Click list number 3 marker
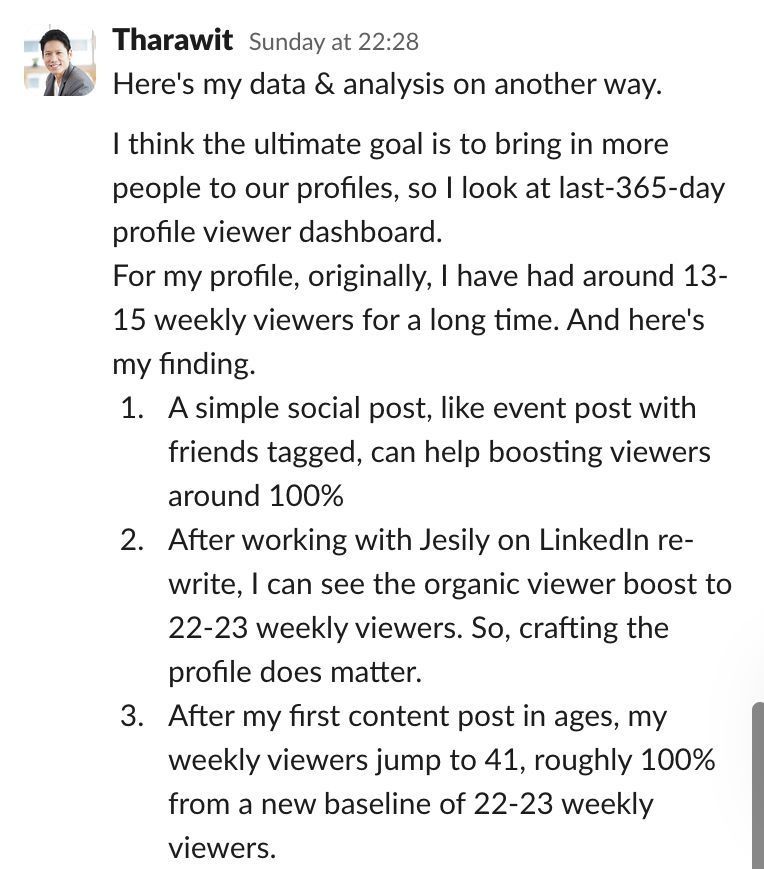Image resolution: width=764 pixels, height=869 pixels. coord(132,716)
